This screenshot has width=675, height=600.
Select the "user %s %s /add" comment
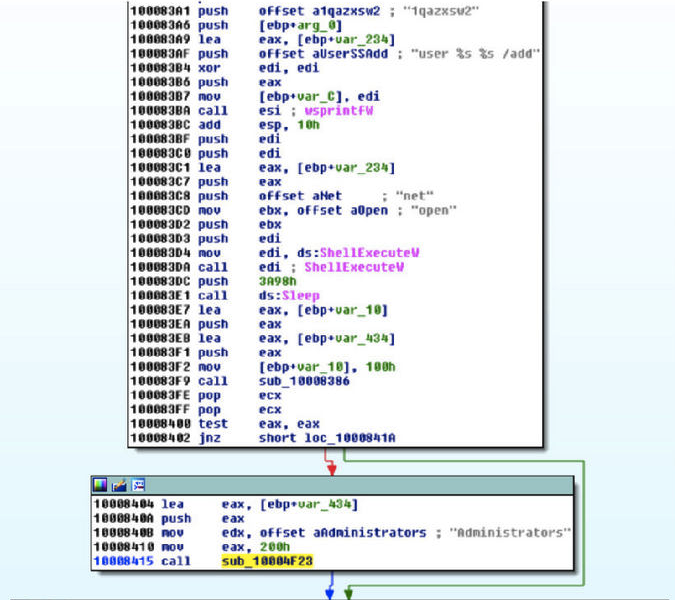coord(475,54)
